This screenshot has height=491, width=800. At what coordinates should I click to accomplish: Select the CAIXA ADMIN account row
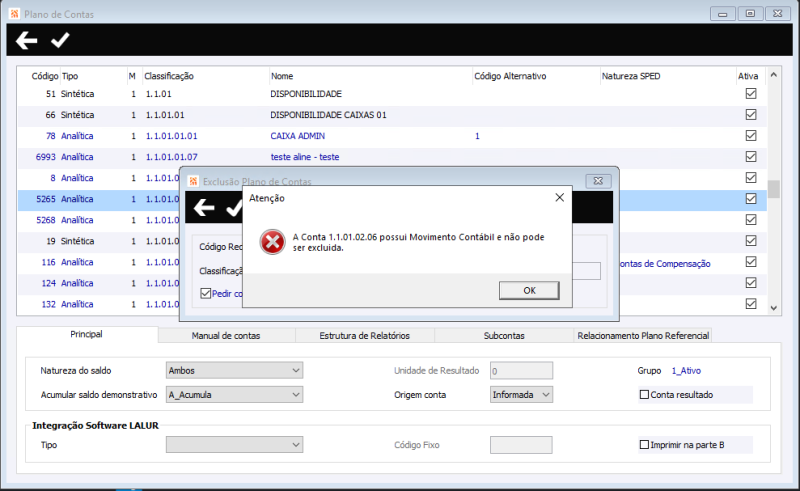pyautogui.click(x=392, y=136)
